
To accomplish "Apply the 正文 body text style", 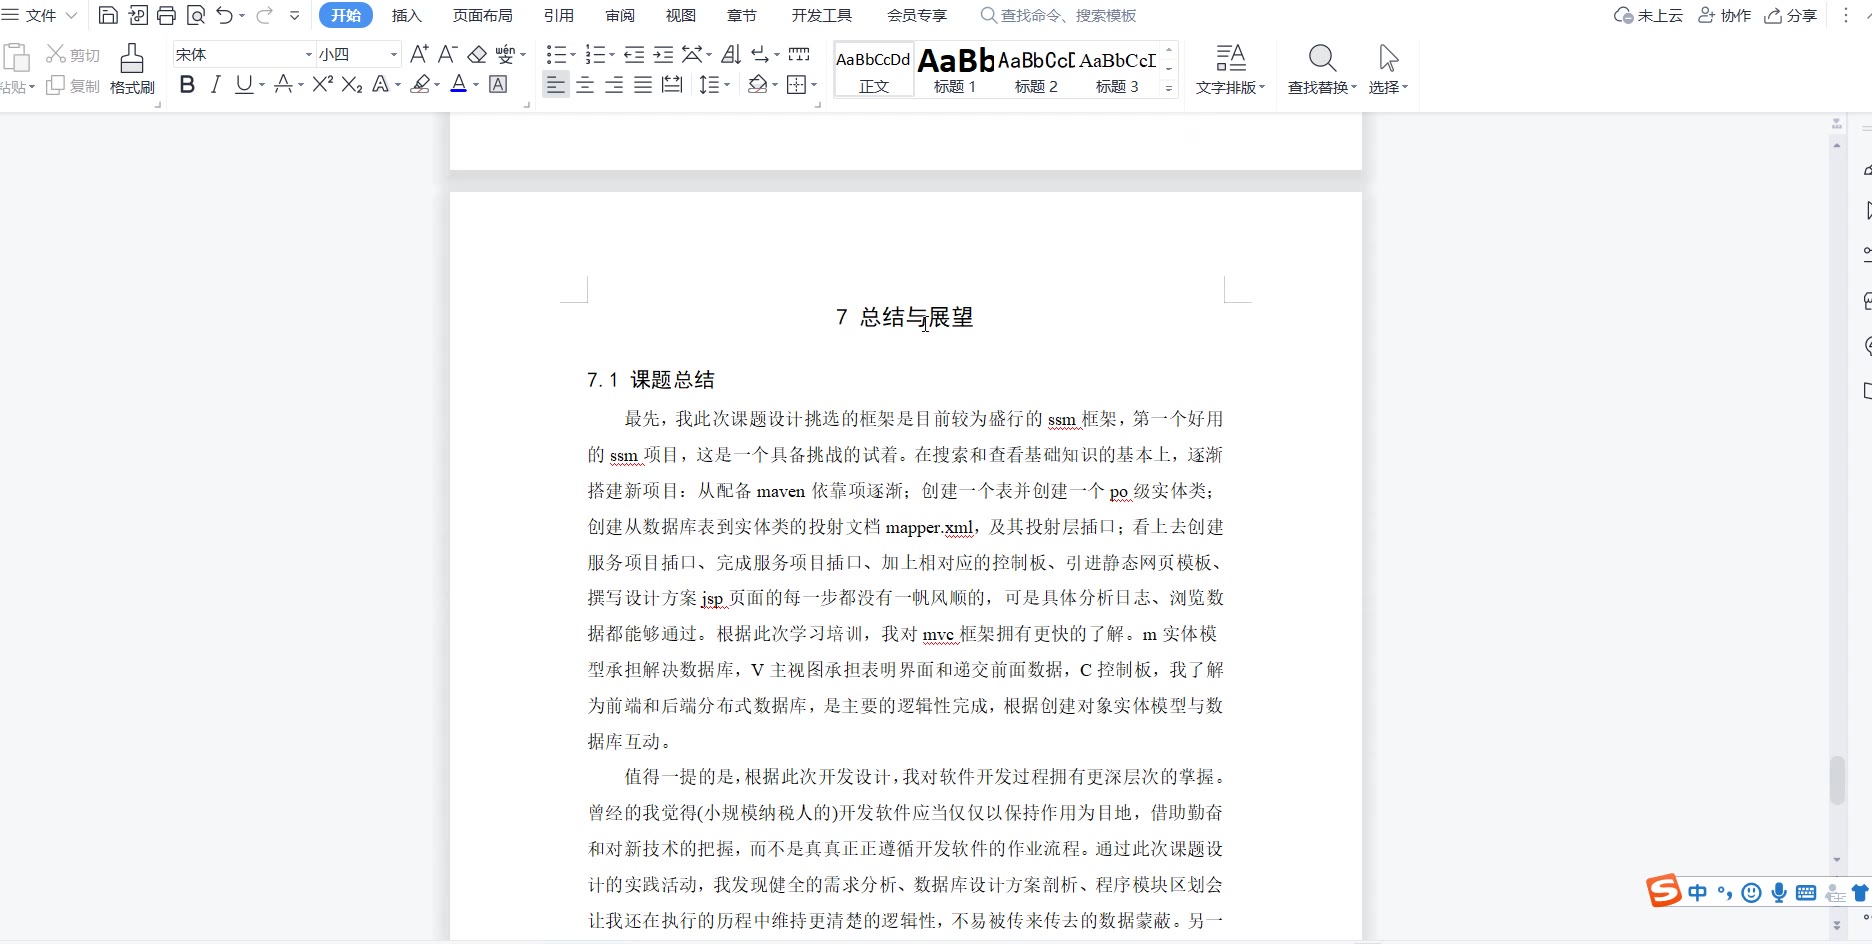I will [x=874, y=69].
